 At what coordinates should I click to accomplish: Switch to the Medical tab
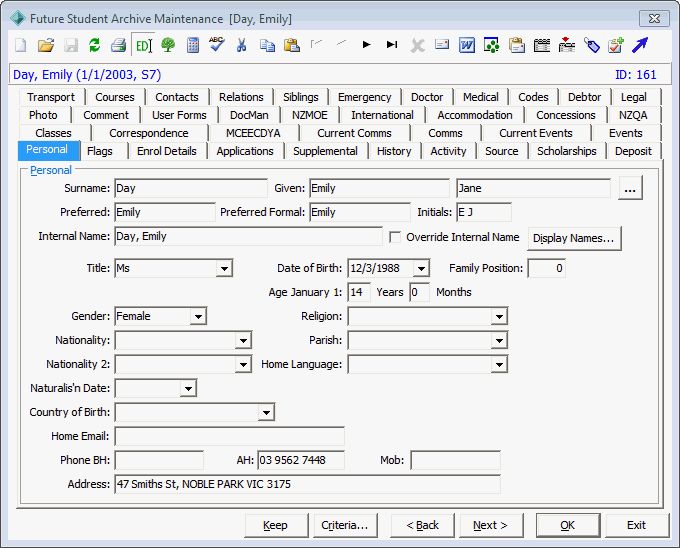coord(481,97)
